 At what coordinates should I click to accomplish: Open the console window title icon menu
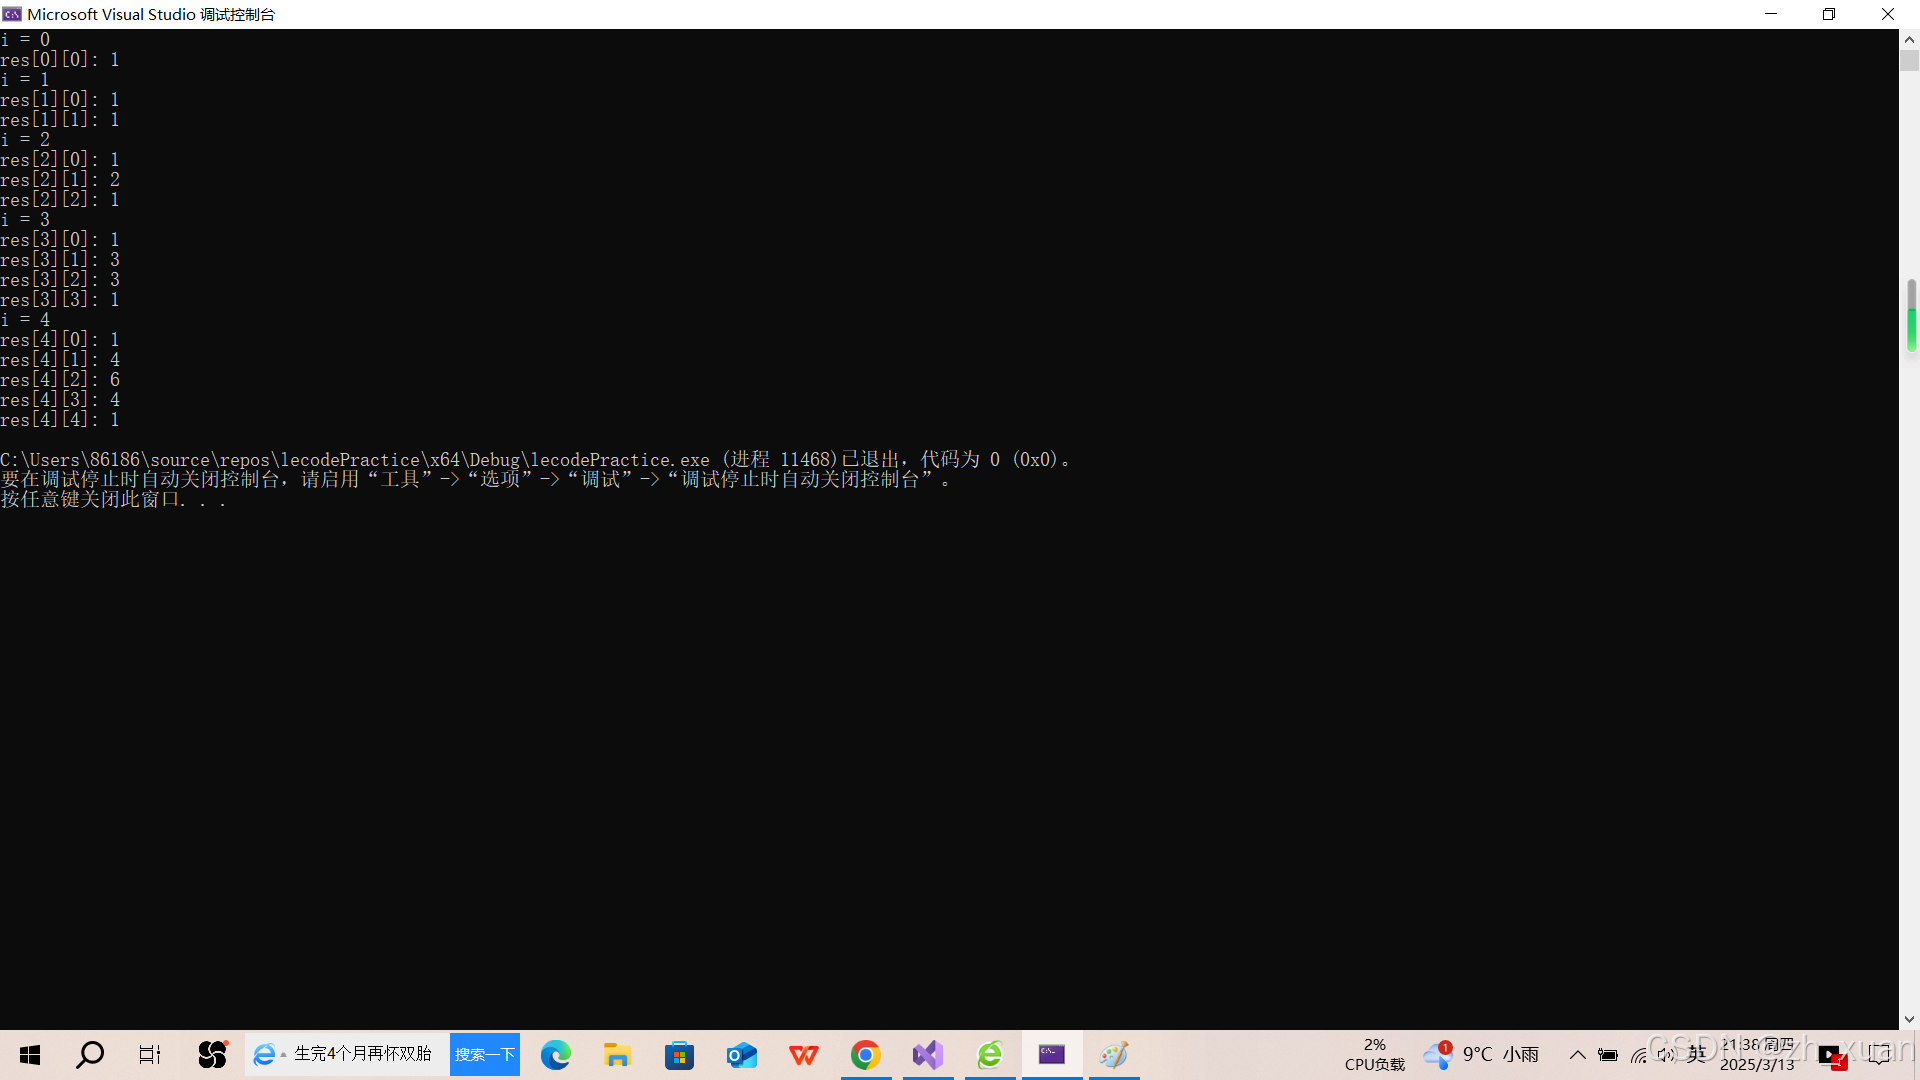(x=12, y=14)
